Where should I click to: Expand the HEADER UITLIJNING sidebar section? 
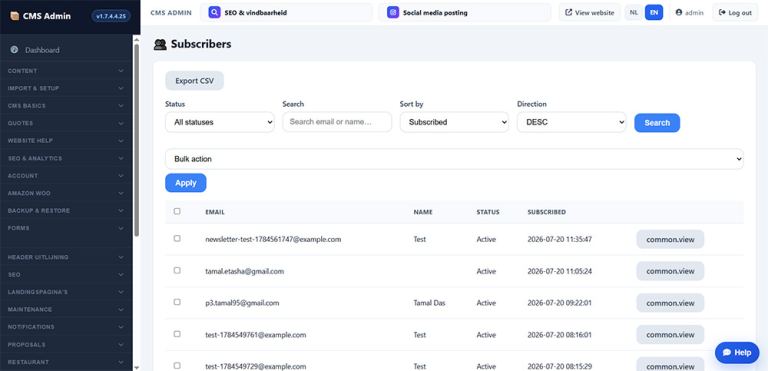[66, 257]
